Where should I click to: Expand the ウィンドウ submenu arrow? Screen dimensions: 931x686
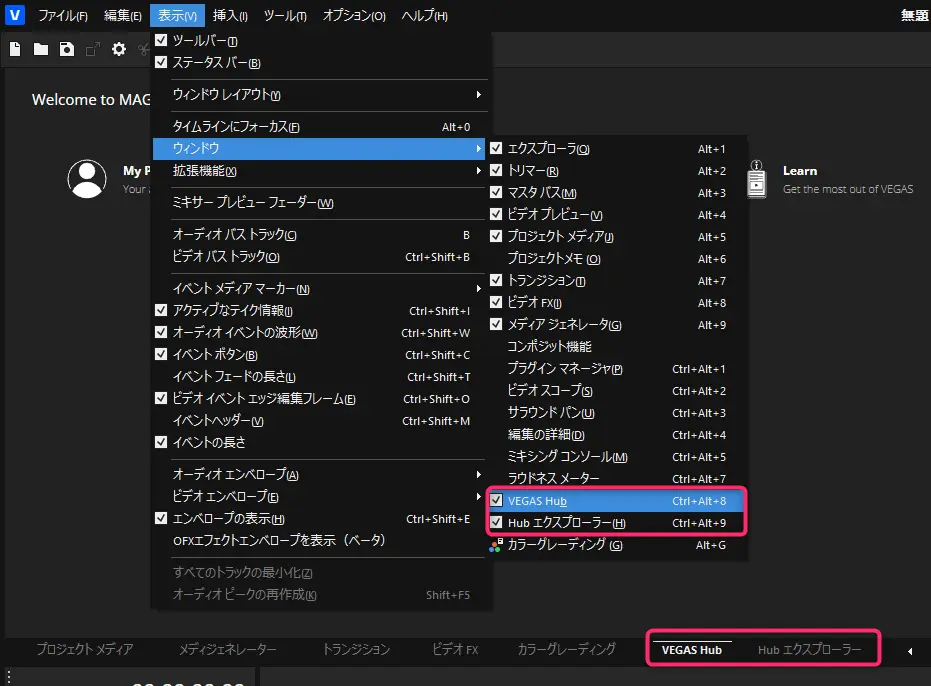pyautogui.click(x=479, y=148)
